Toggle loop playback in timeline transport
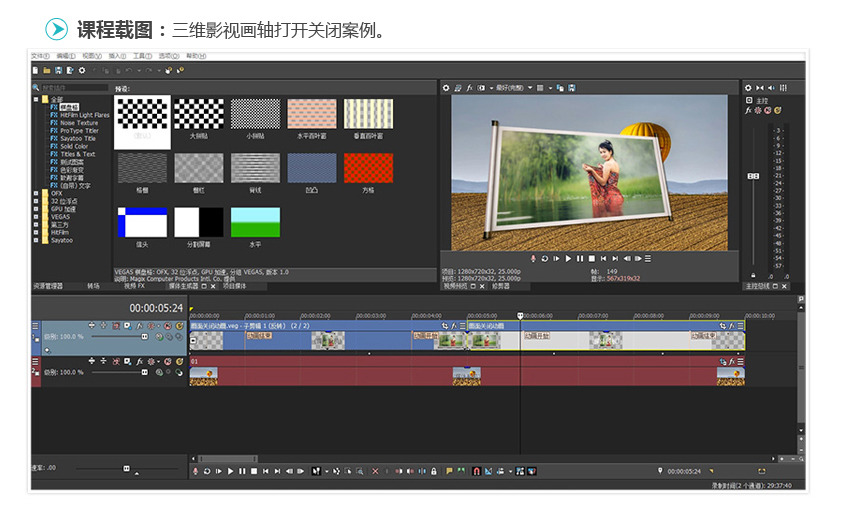 pyautogui.click(x=207, y=471)
